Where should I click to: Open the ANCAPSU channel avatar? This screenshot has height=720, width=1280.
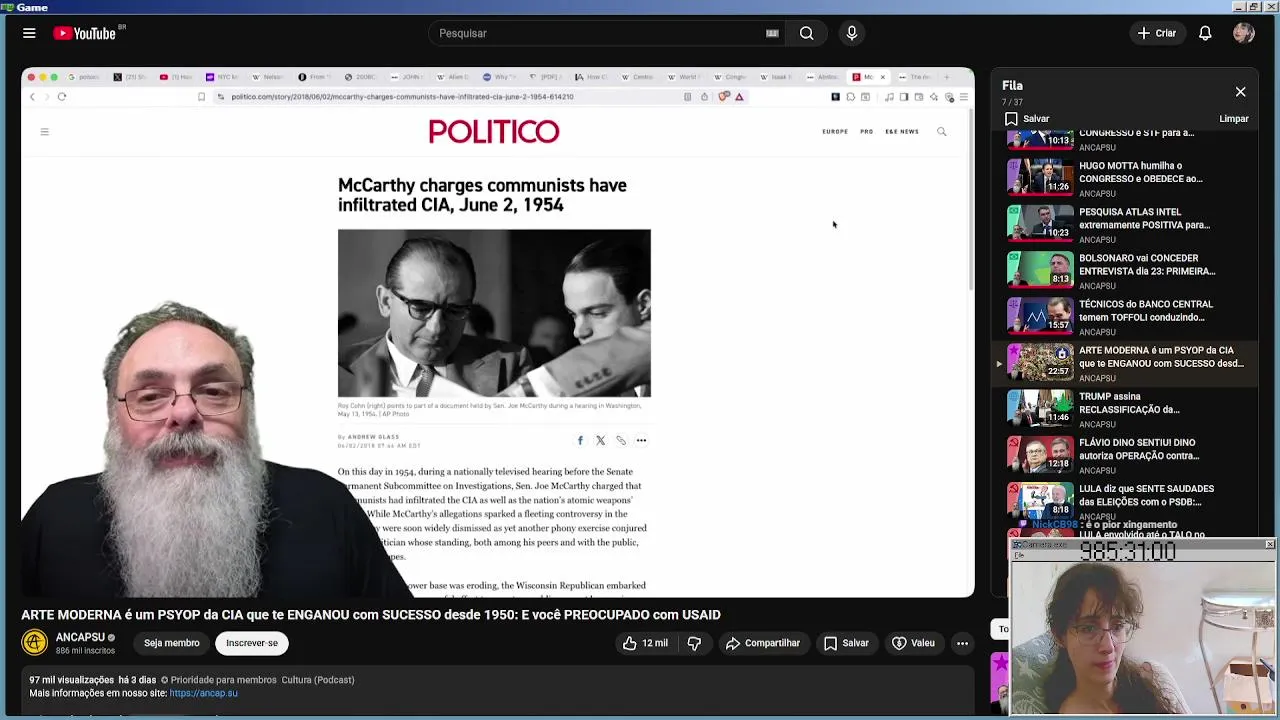pos(35,643)
